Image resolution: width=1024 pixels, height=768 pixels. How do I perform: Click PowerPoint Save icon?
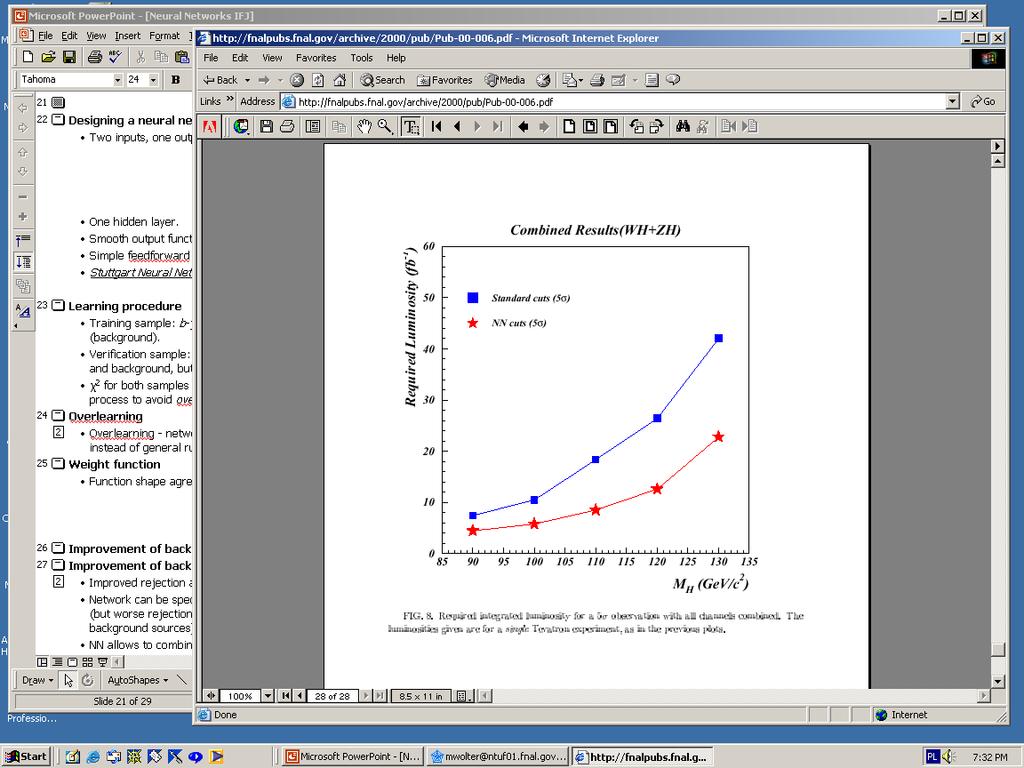click(x=69, y=57)
